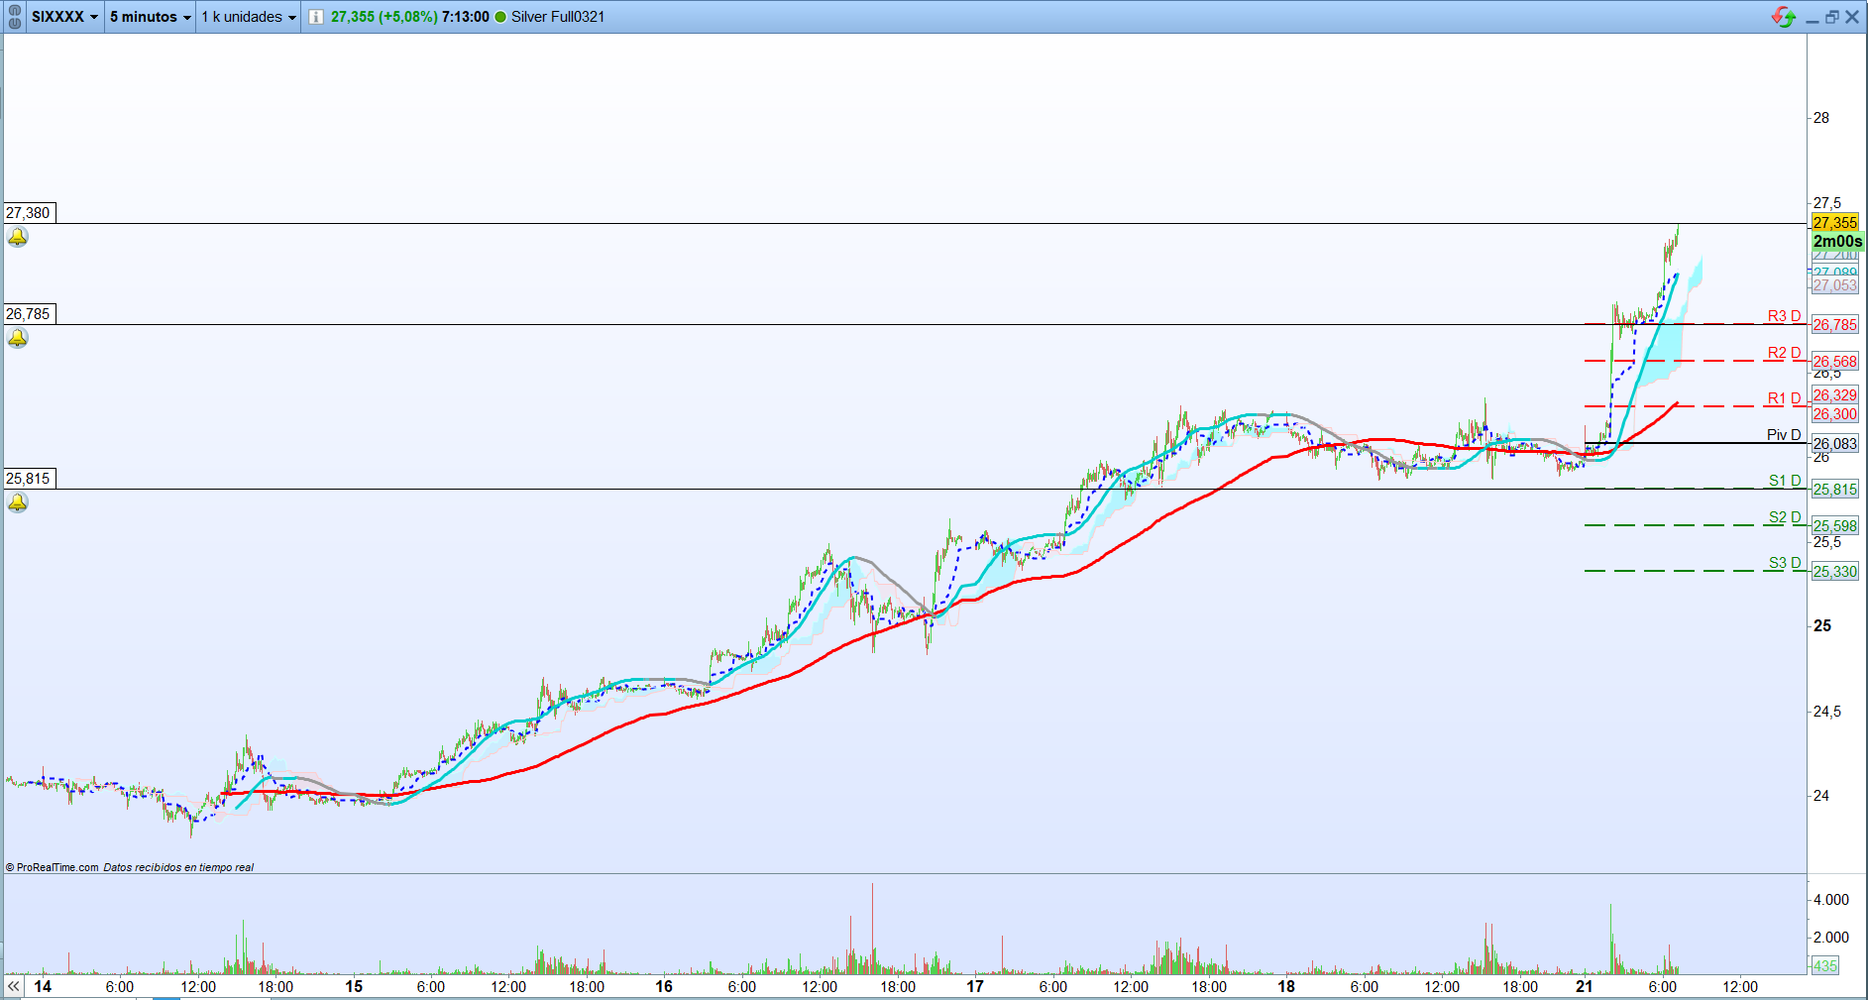The height and width of the screenshot is (1000, 1868).
Task: Click the S1 D support label
Action: tap(1785, 481)
